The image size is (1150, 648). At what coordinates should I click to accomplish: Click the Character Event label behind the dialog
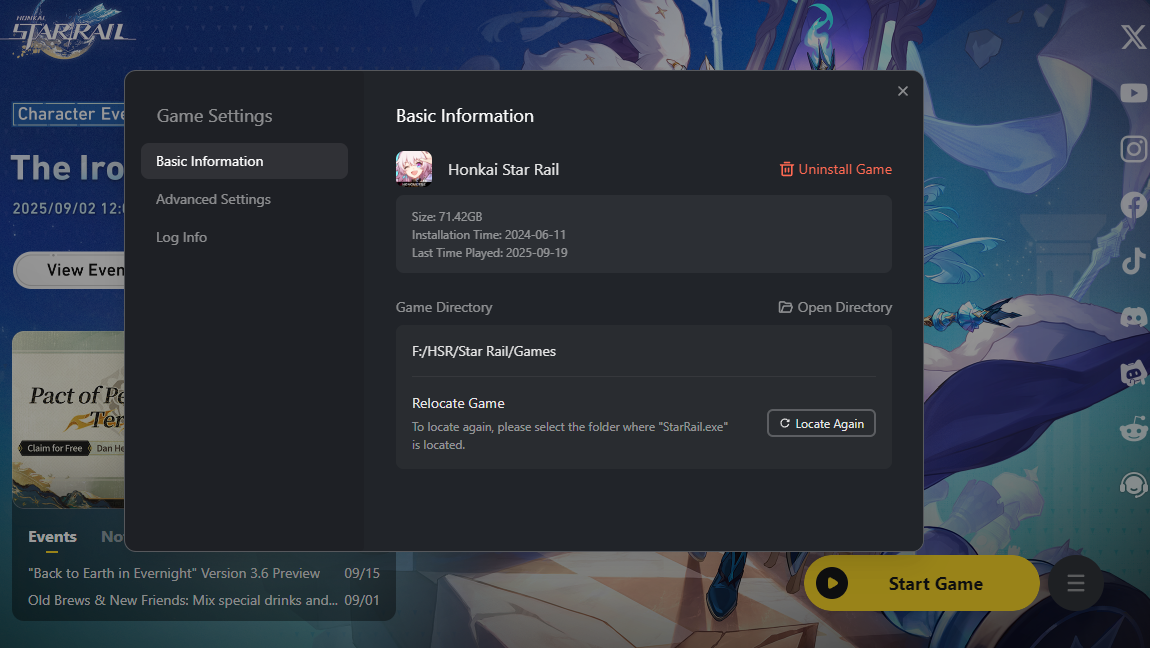coord(69,114)
